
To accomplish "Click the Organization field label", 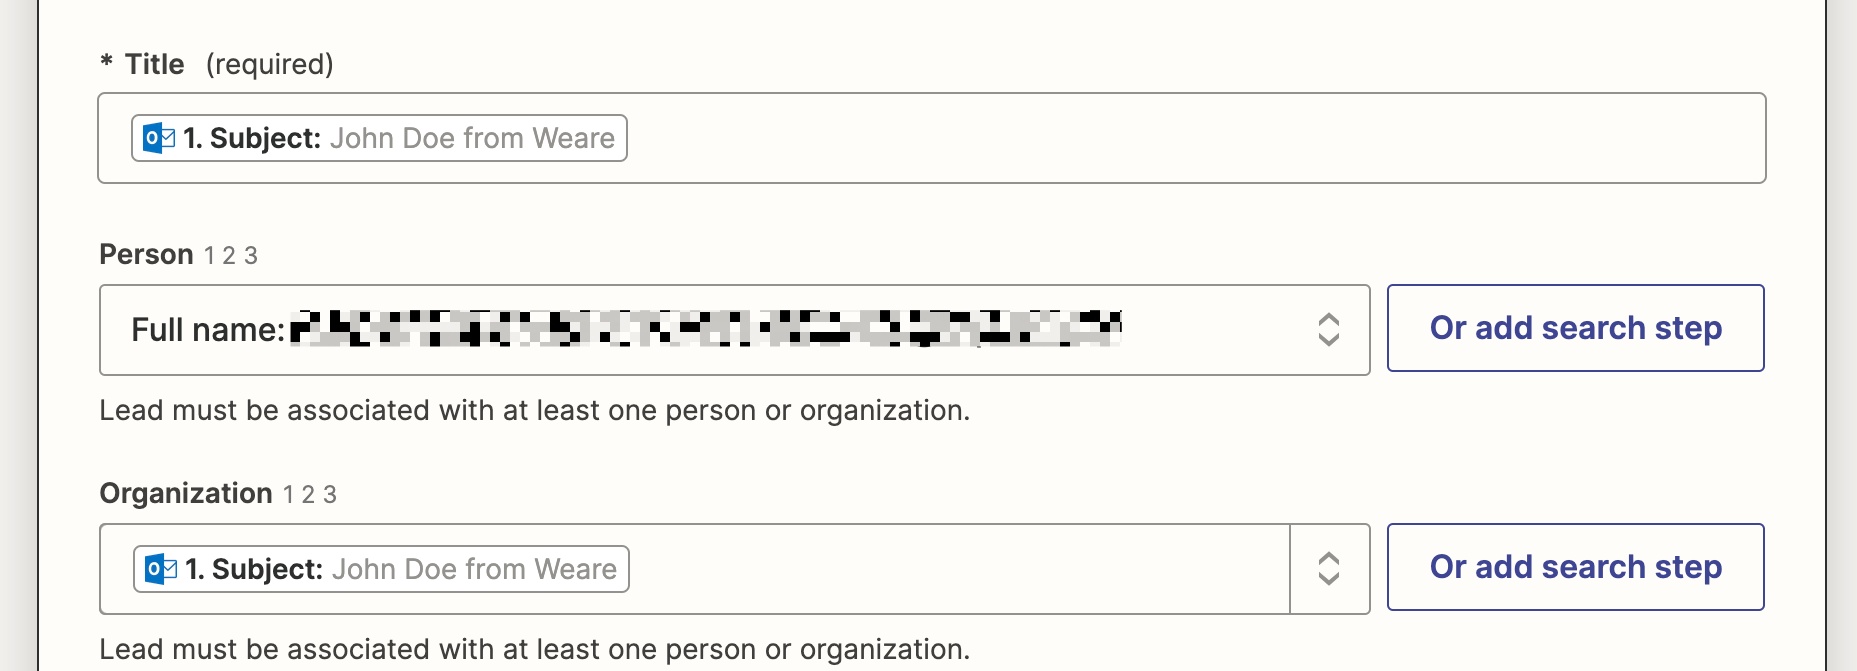I will [x=186, y=493].
